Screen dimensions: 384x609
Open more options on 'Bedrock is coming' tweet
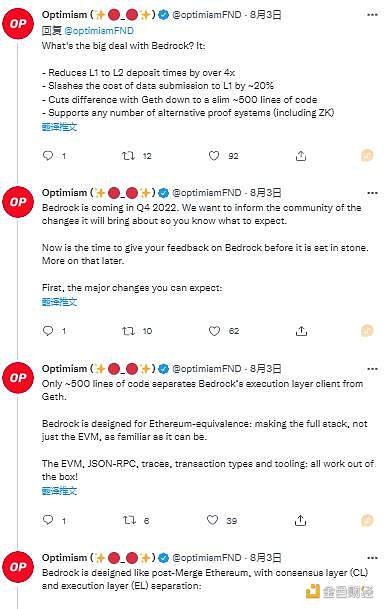pyautogui.click(x=372, y=193)
